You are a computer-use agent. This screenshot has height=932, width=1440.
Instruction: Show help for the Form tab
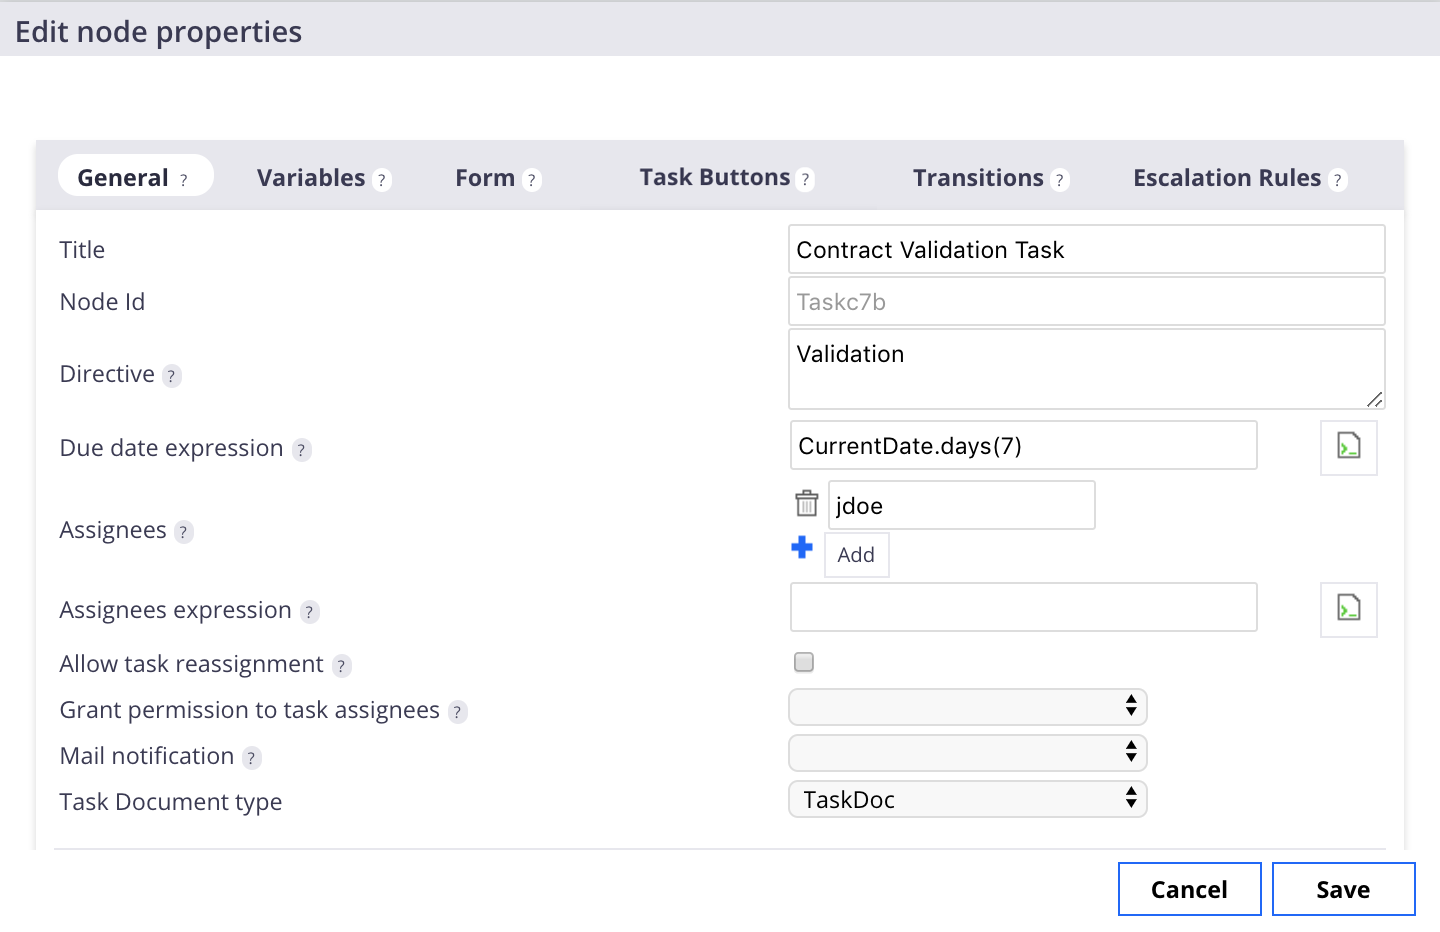532,180
